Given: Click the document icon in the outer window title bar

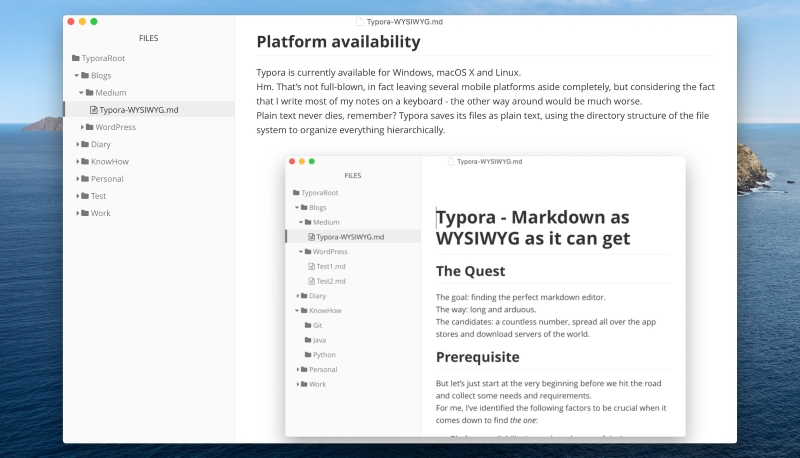Looking at the screenshot, I should tap(360, 21).
